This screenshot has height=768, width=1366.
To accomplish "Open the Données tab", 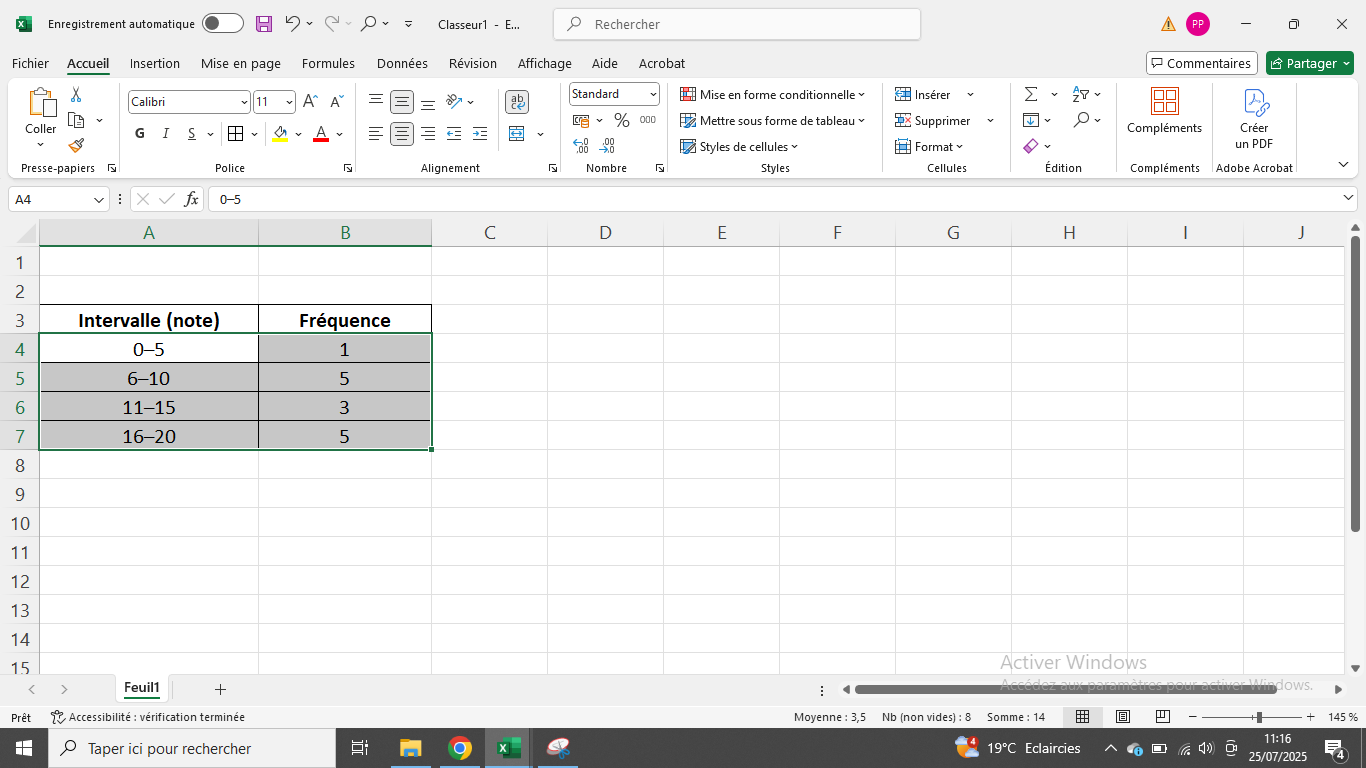I will click(402, 63).
